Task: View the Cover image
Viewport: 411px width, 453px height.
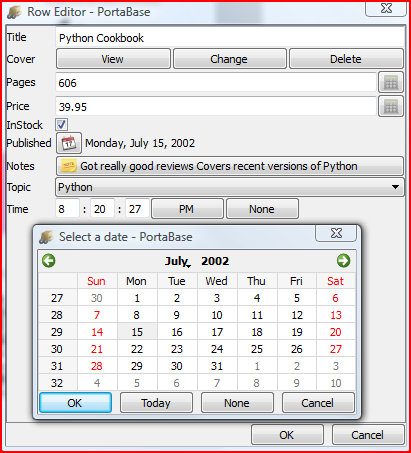Action: 113,59
